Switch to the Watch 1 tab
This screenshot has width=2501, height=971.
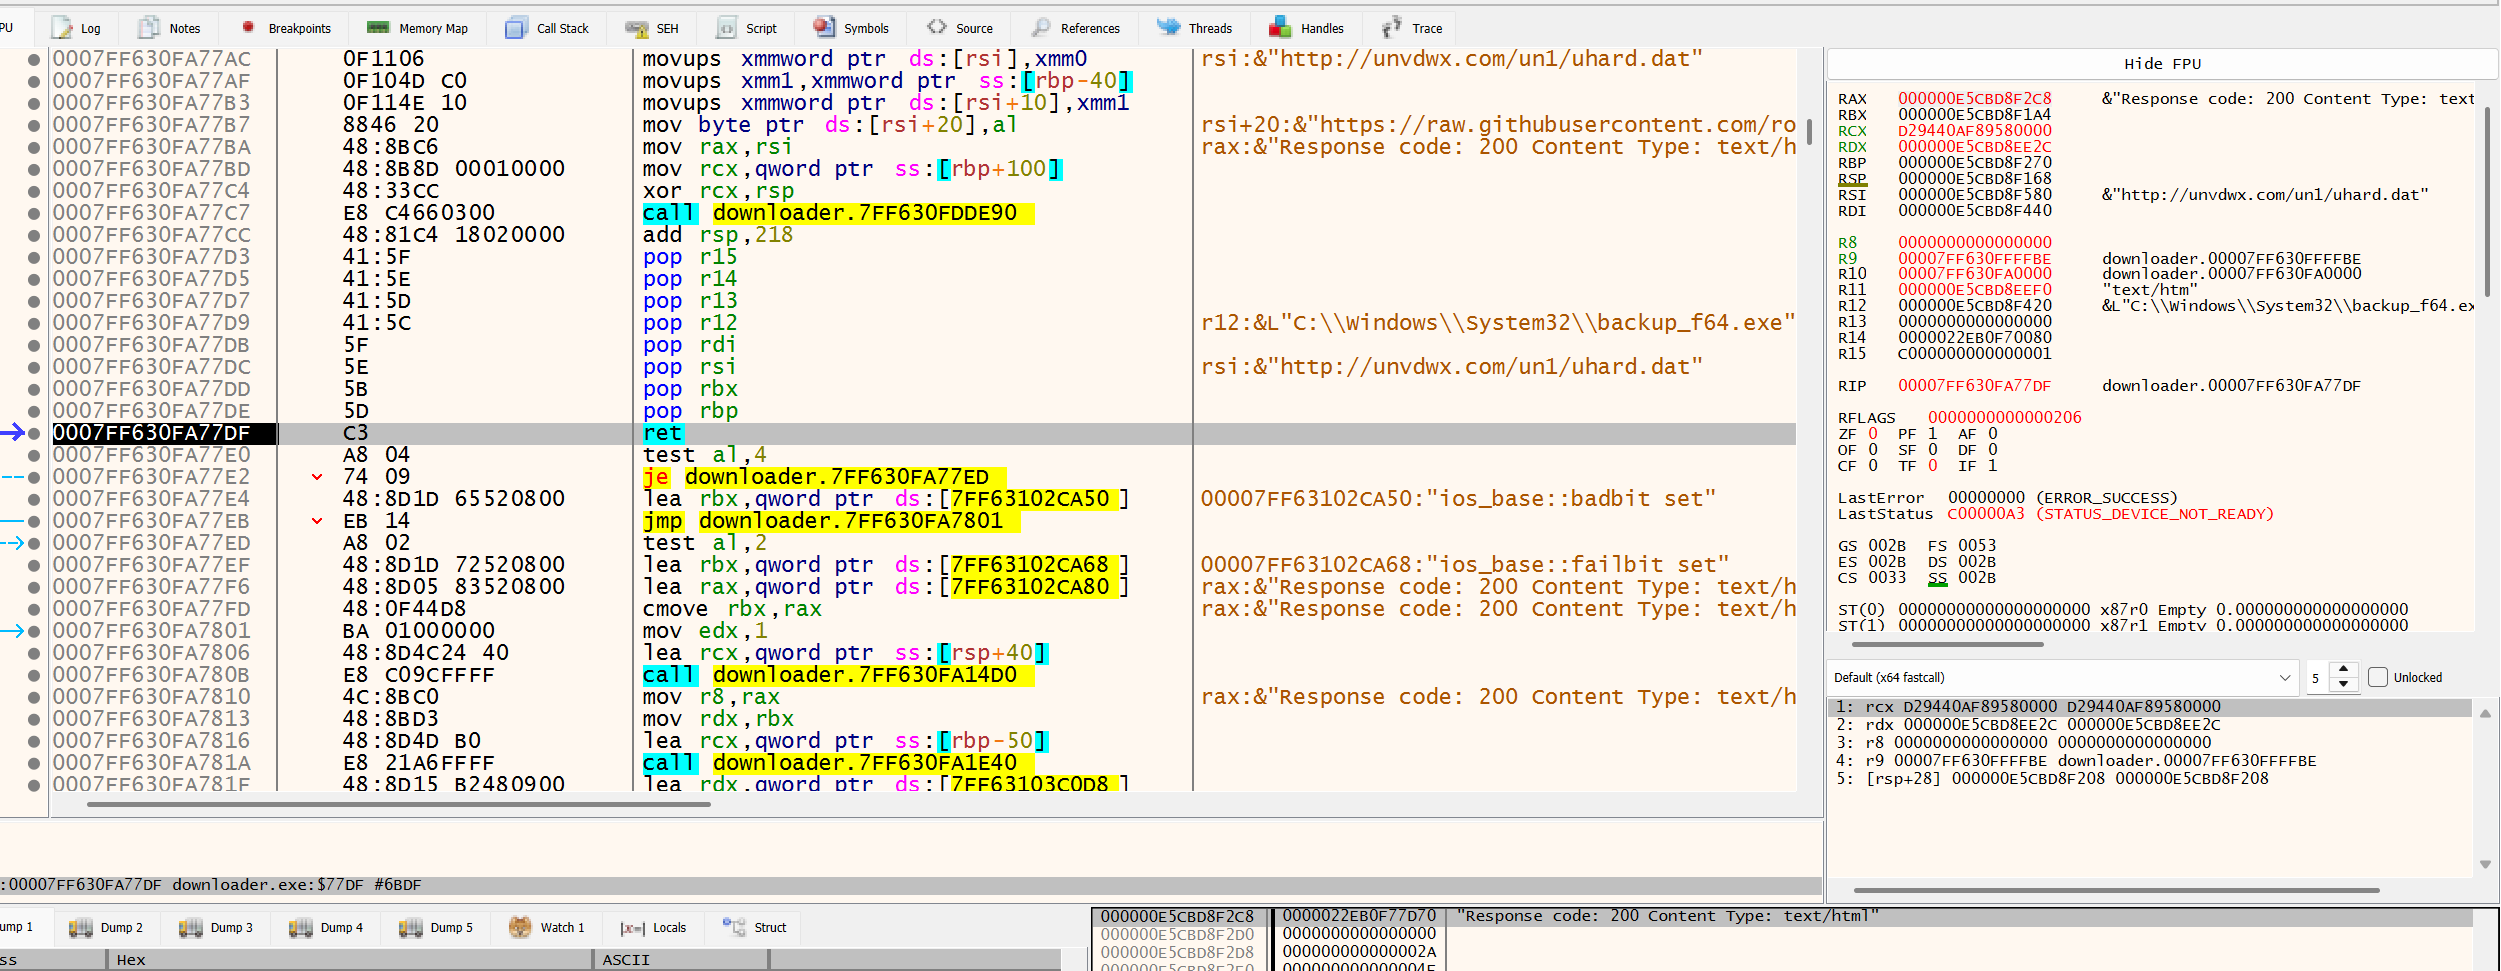pyautogui.click(x=547, y=928)
